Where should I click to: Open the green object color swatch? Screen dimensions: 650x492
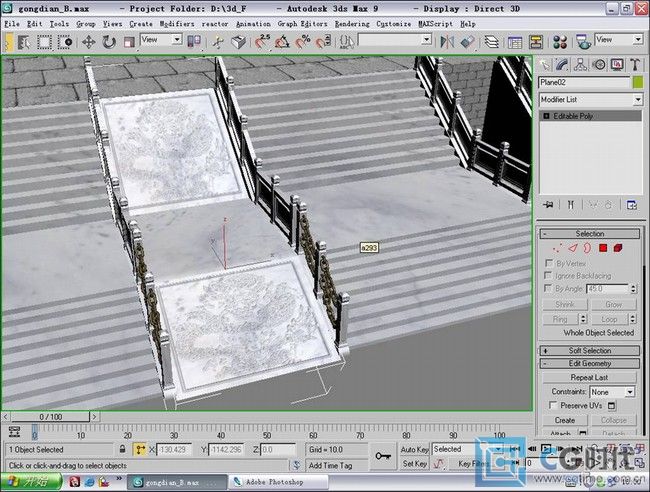click(638, 82)
